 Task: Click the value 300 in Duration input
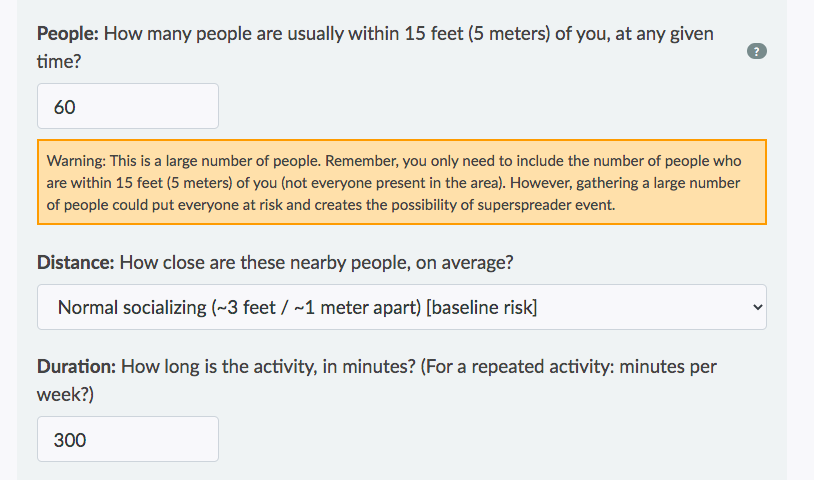click(x=70, y=439)
